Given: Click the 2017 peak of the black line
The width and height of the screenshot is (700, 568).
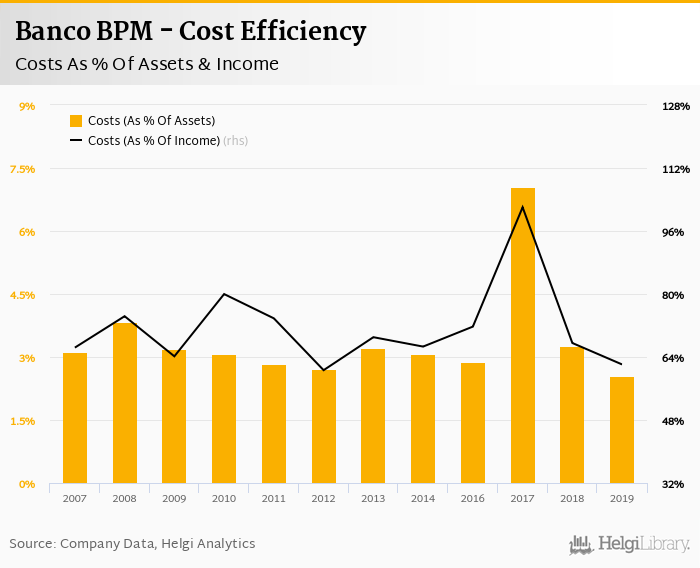Looking at the screenshot, I should click(523, 206).
